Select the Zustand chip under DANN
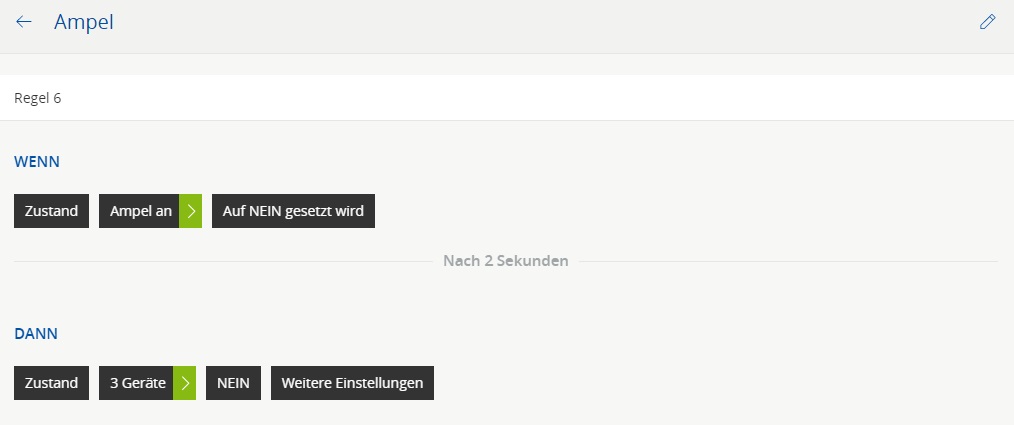Image resolution: width=1014 pixels, height=425 pixels. [x=51, y=383]
